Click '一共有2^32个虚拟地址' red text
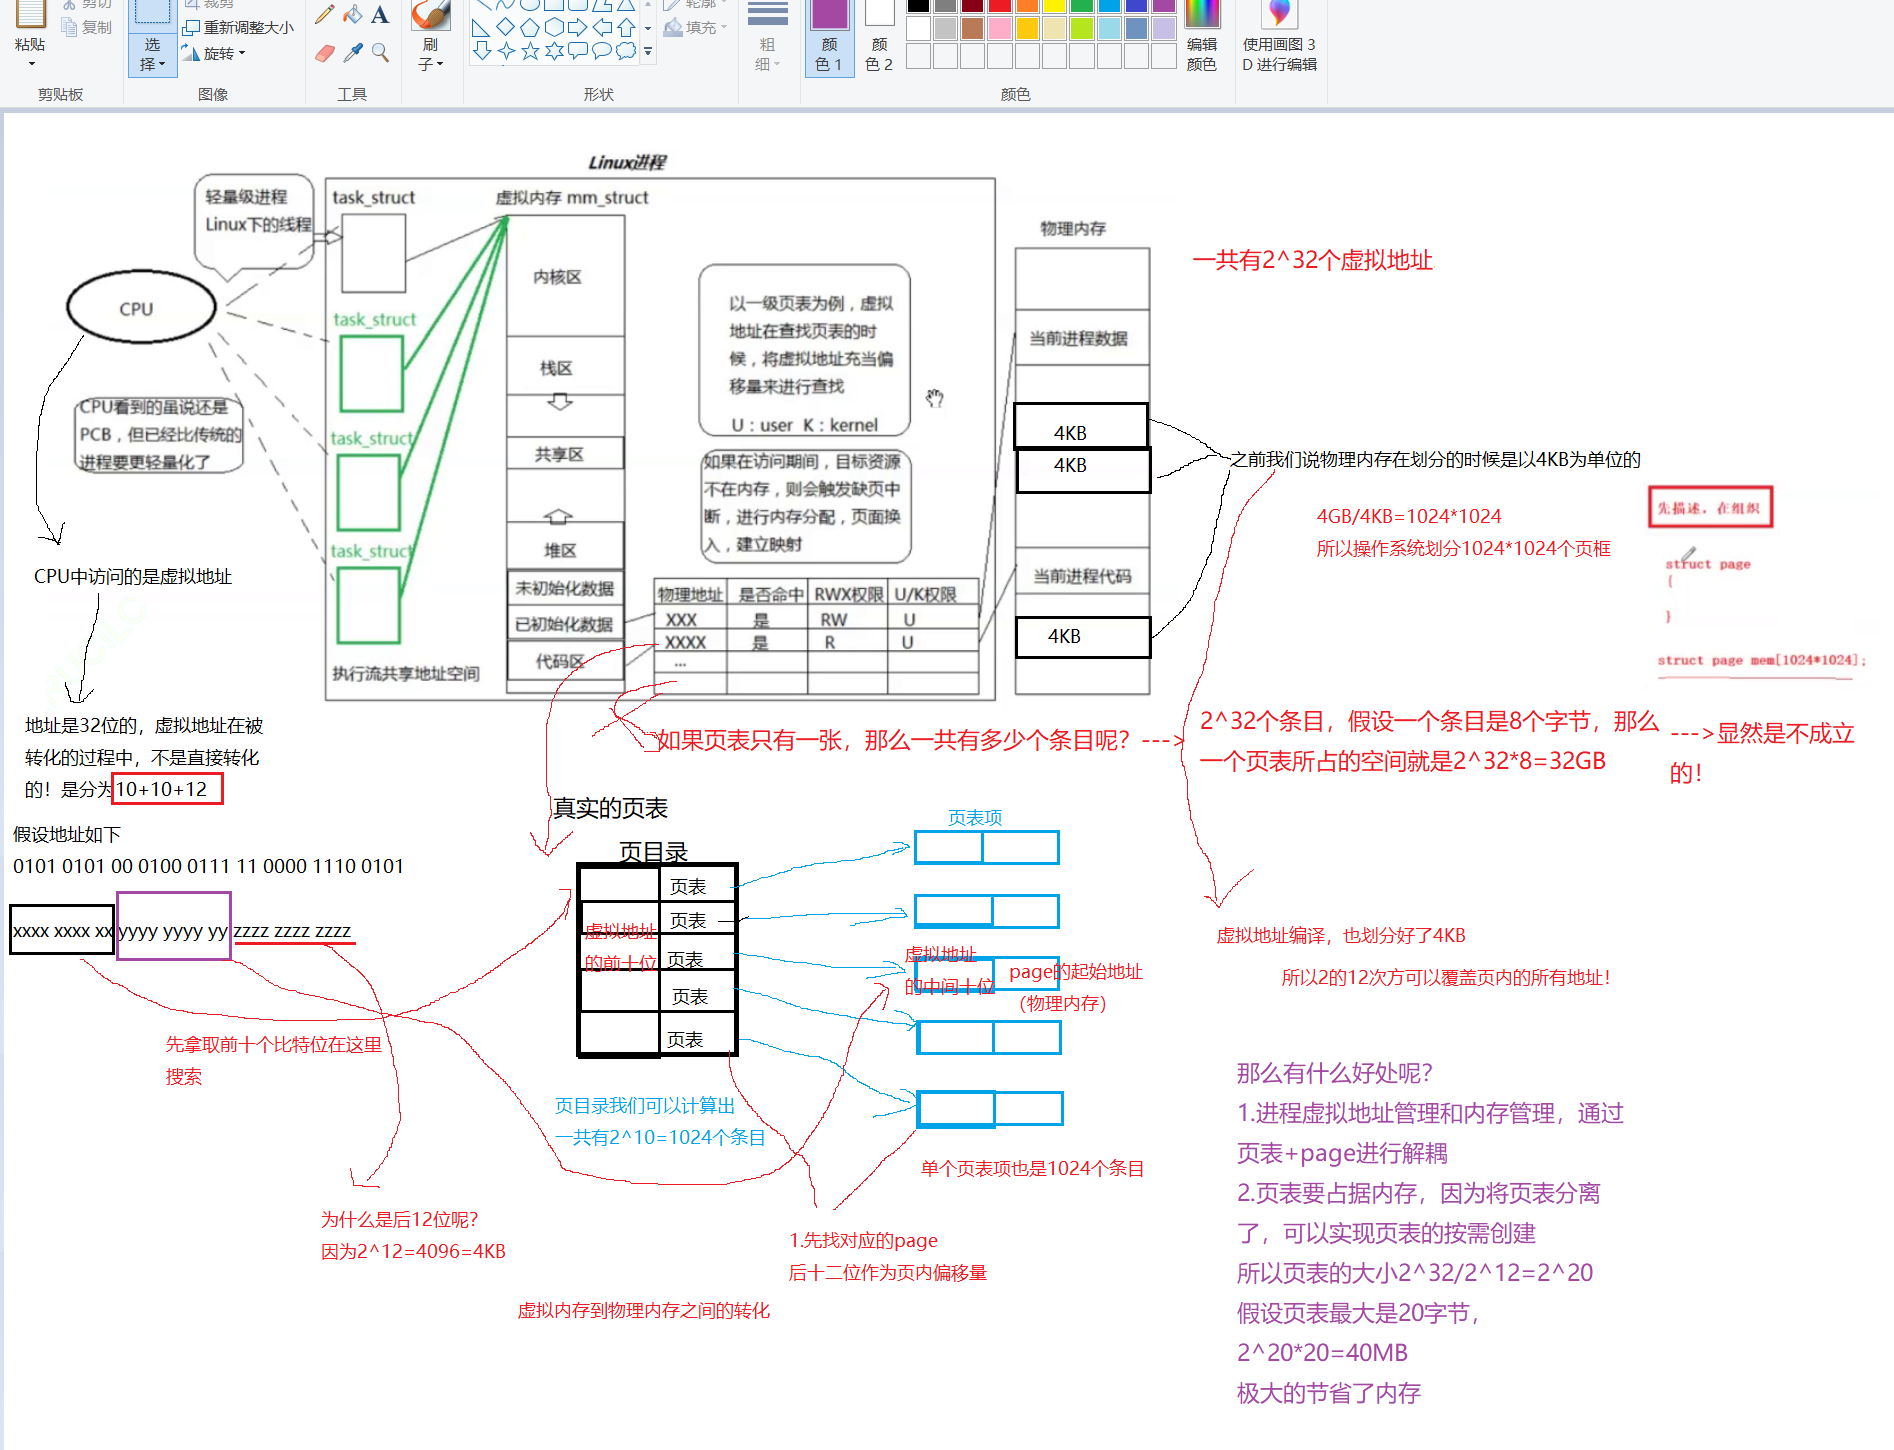 [1313, 261]
